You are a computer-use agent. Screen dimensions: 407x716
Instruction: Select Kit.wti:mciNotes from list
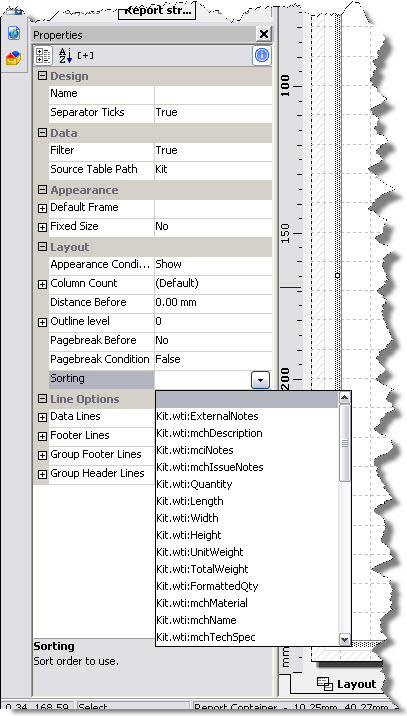pyautogui.click(x=247, y=450)
